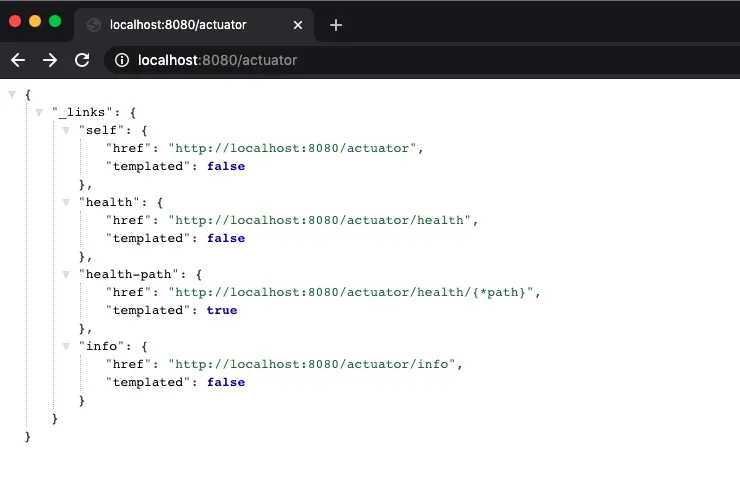Go back to the previous page
740x496 pixels.
coord(18,60)
